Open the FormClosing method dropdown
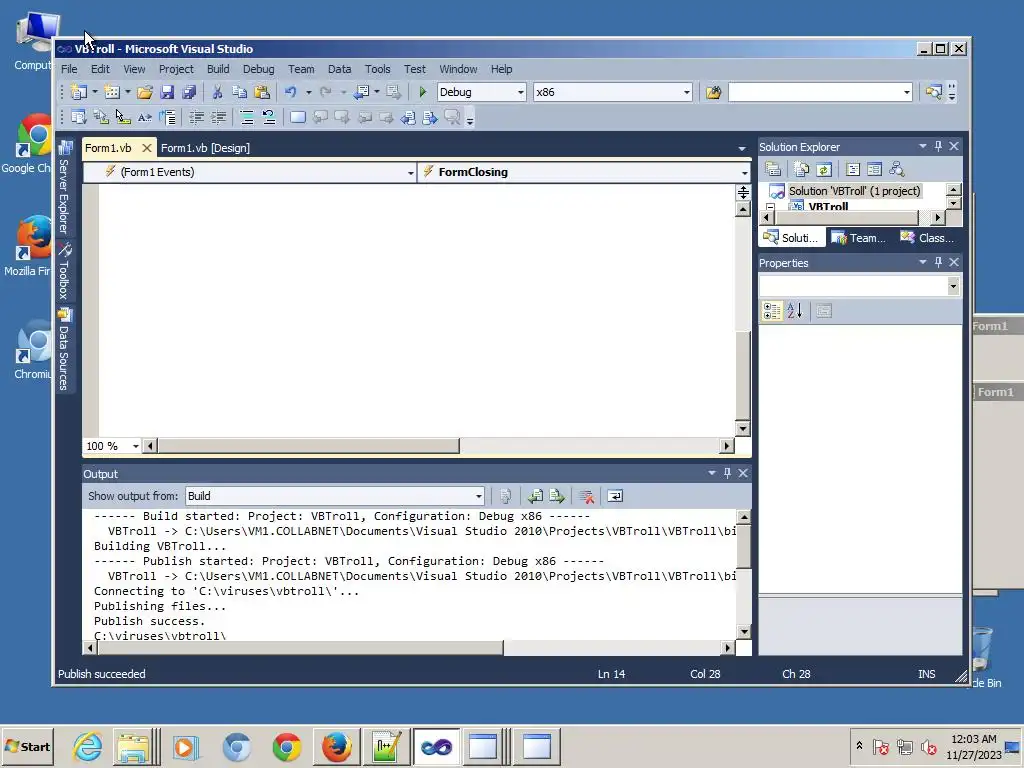The image size is (1024, 768). point(744,172)
